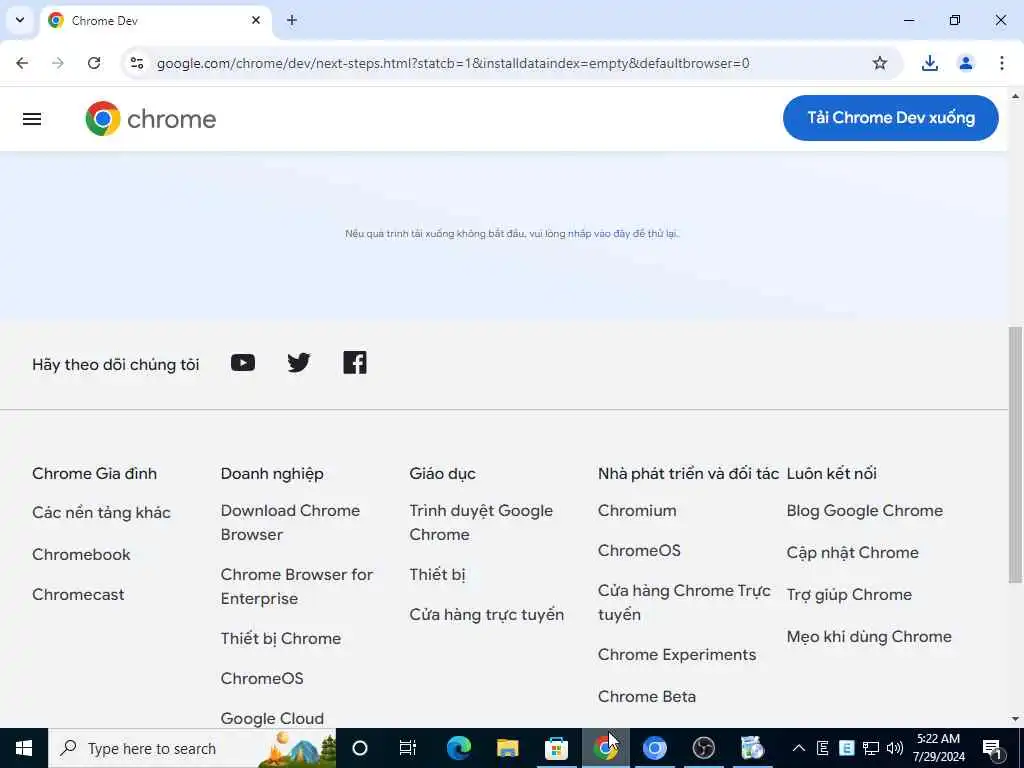1024x768 pixels.
Task: Open Trình duyệt Google Chrome link
Action: coord(481,522)
